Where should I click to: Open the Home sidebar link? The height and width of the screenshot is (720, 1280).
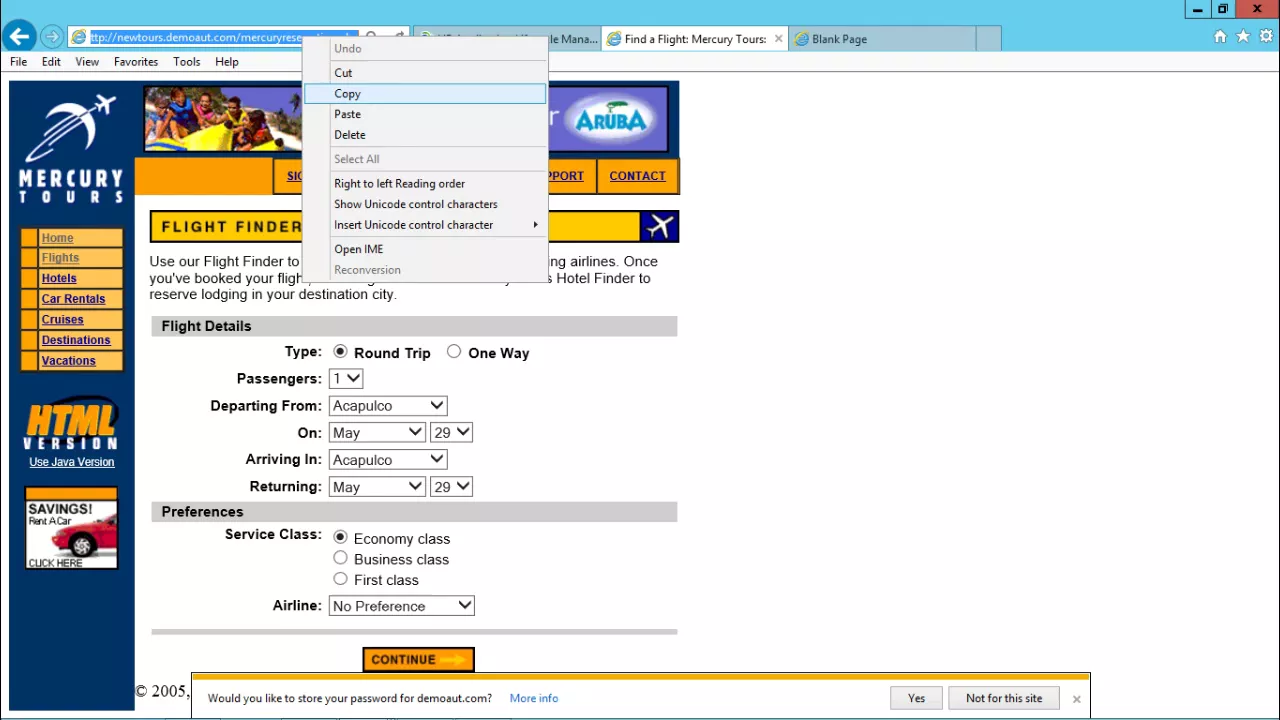tap(57, 238)
